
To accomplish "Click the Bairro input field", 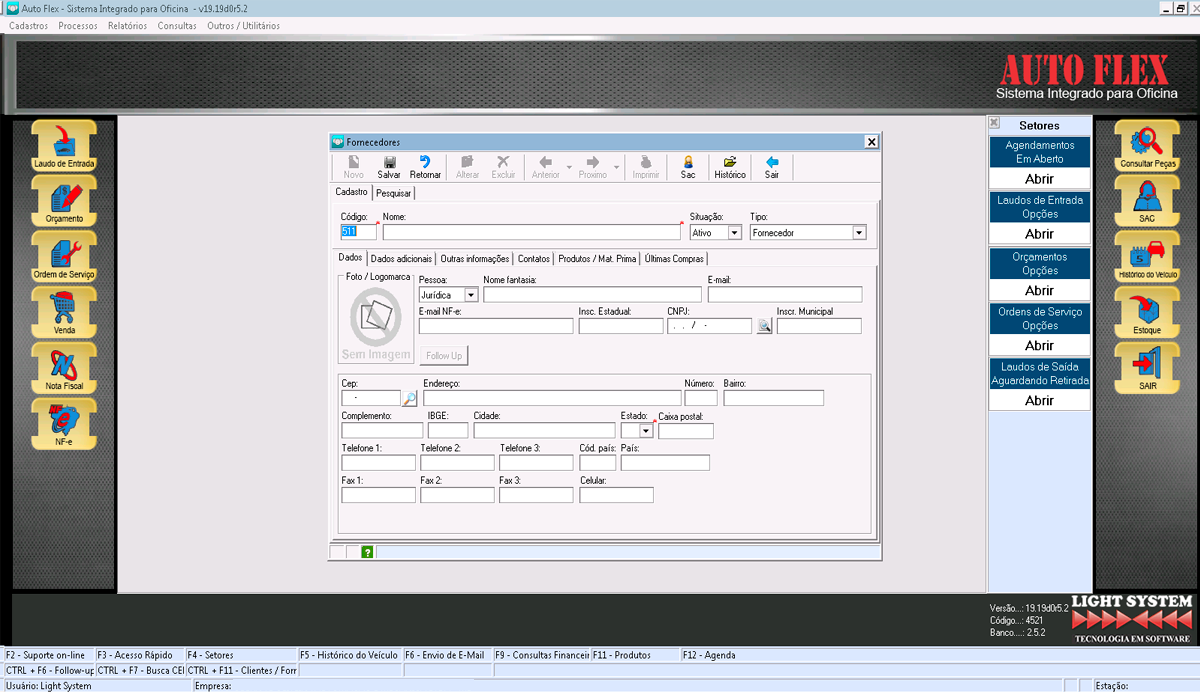I will click(774, 398).
